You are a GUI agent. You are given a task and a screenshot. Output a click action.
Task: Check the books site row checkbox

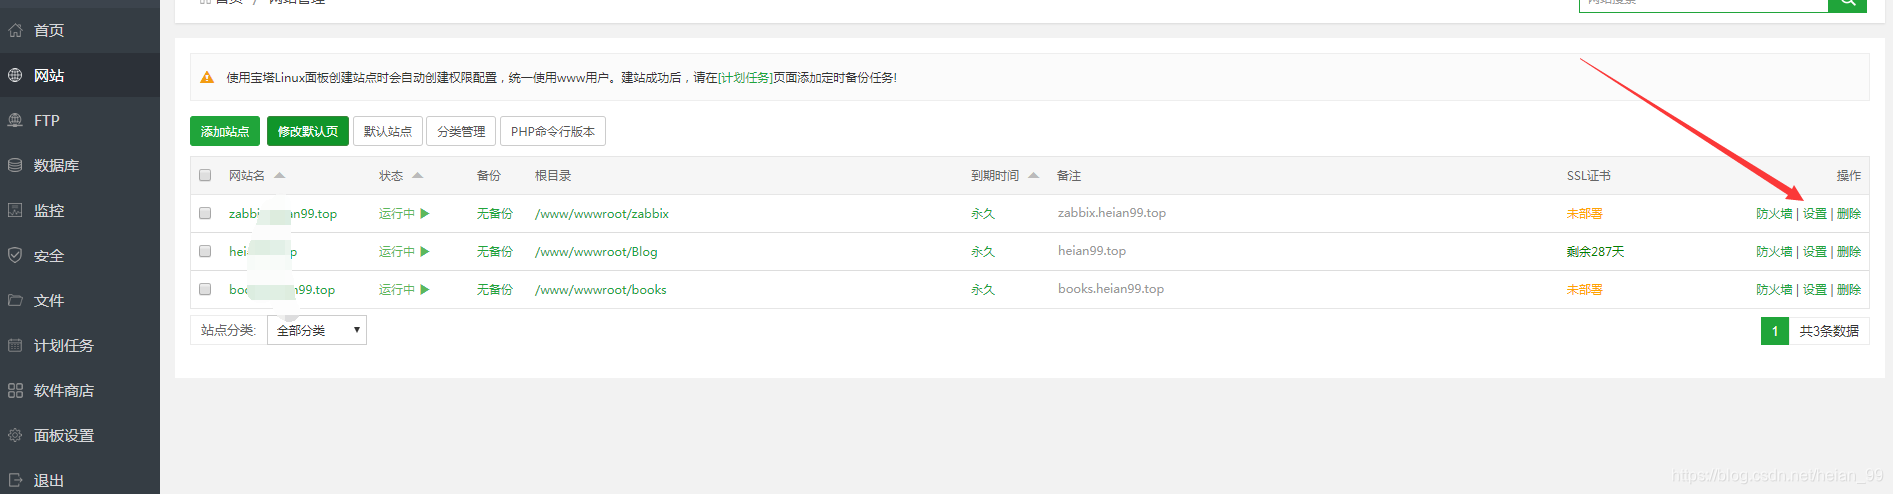click(x=205, y=289)
